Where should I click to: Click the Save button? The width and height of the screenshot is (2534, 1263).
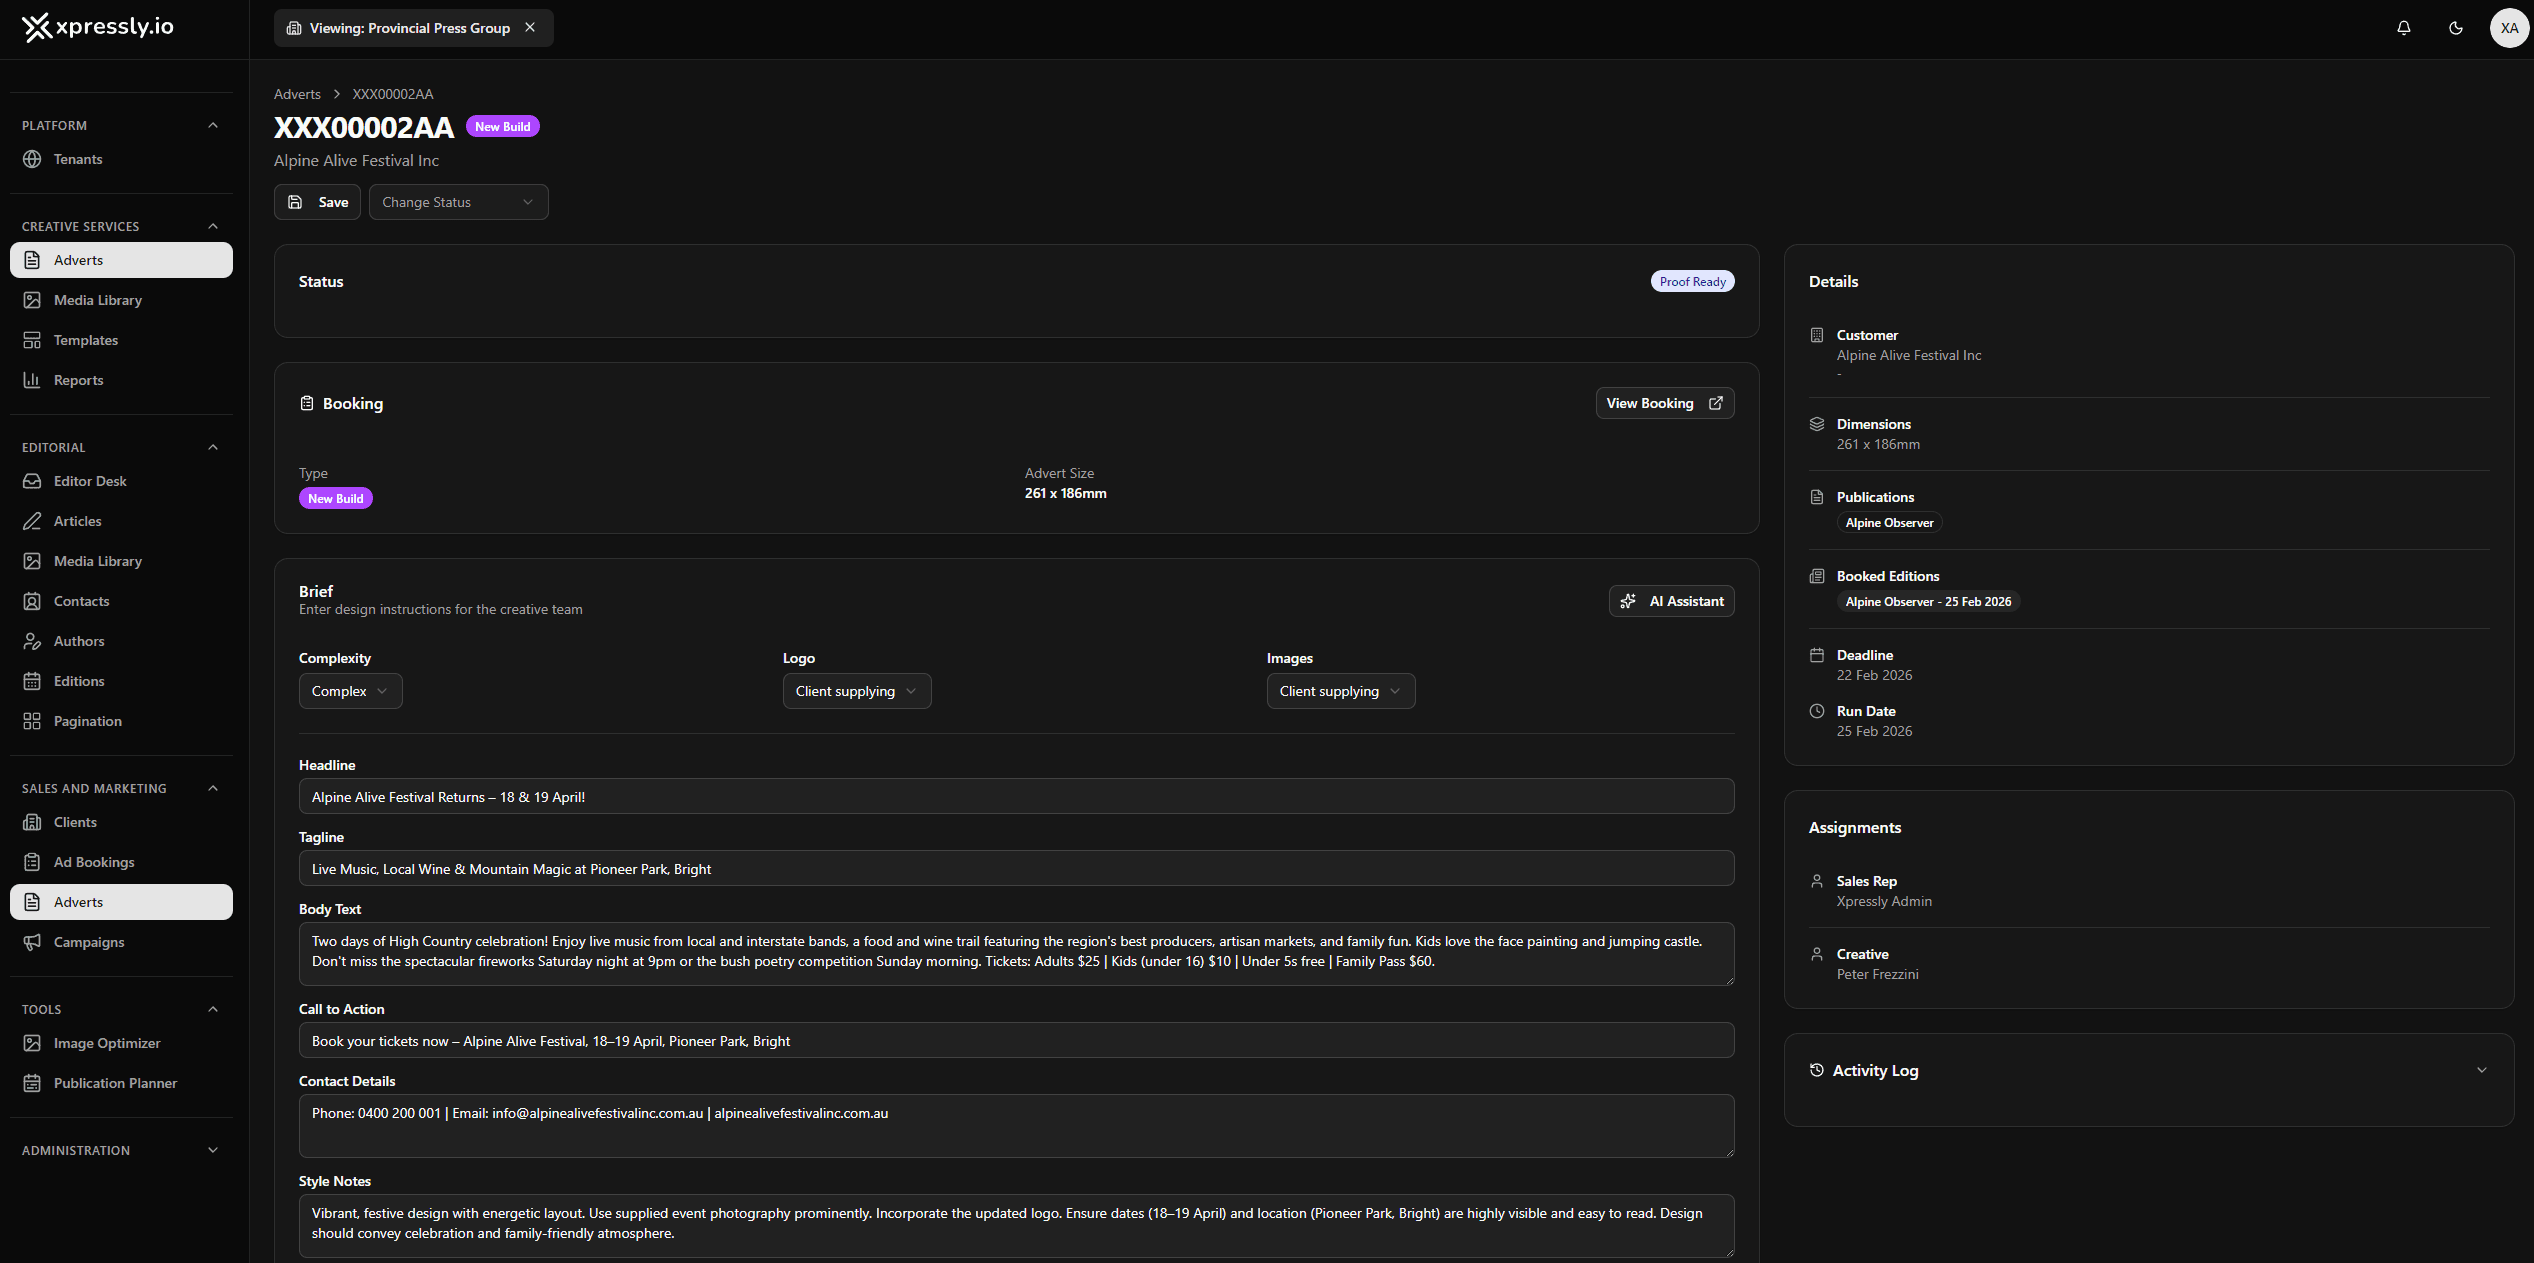pos(318,202)
